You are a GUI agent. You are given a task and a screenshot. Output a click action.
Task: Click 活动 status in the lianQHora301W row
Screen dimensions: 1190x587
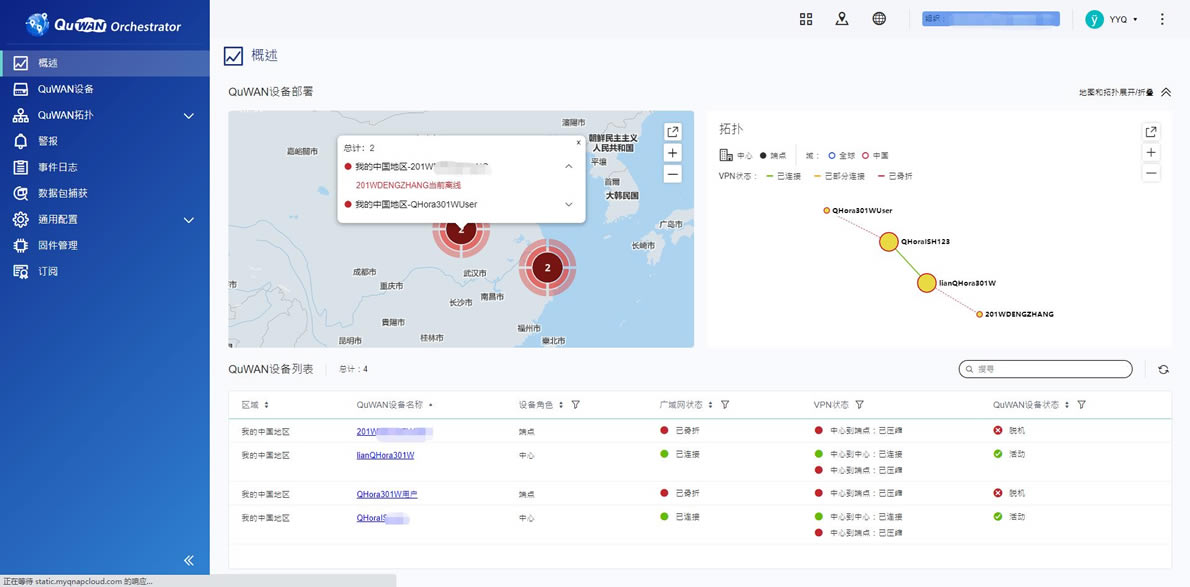coord(1017,454)
